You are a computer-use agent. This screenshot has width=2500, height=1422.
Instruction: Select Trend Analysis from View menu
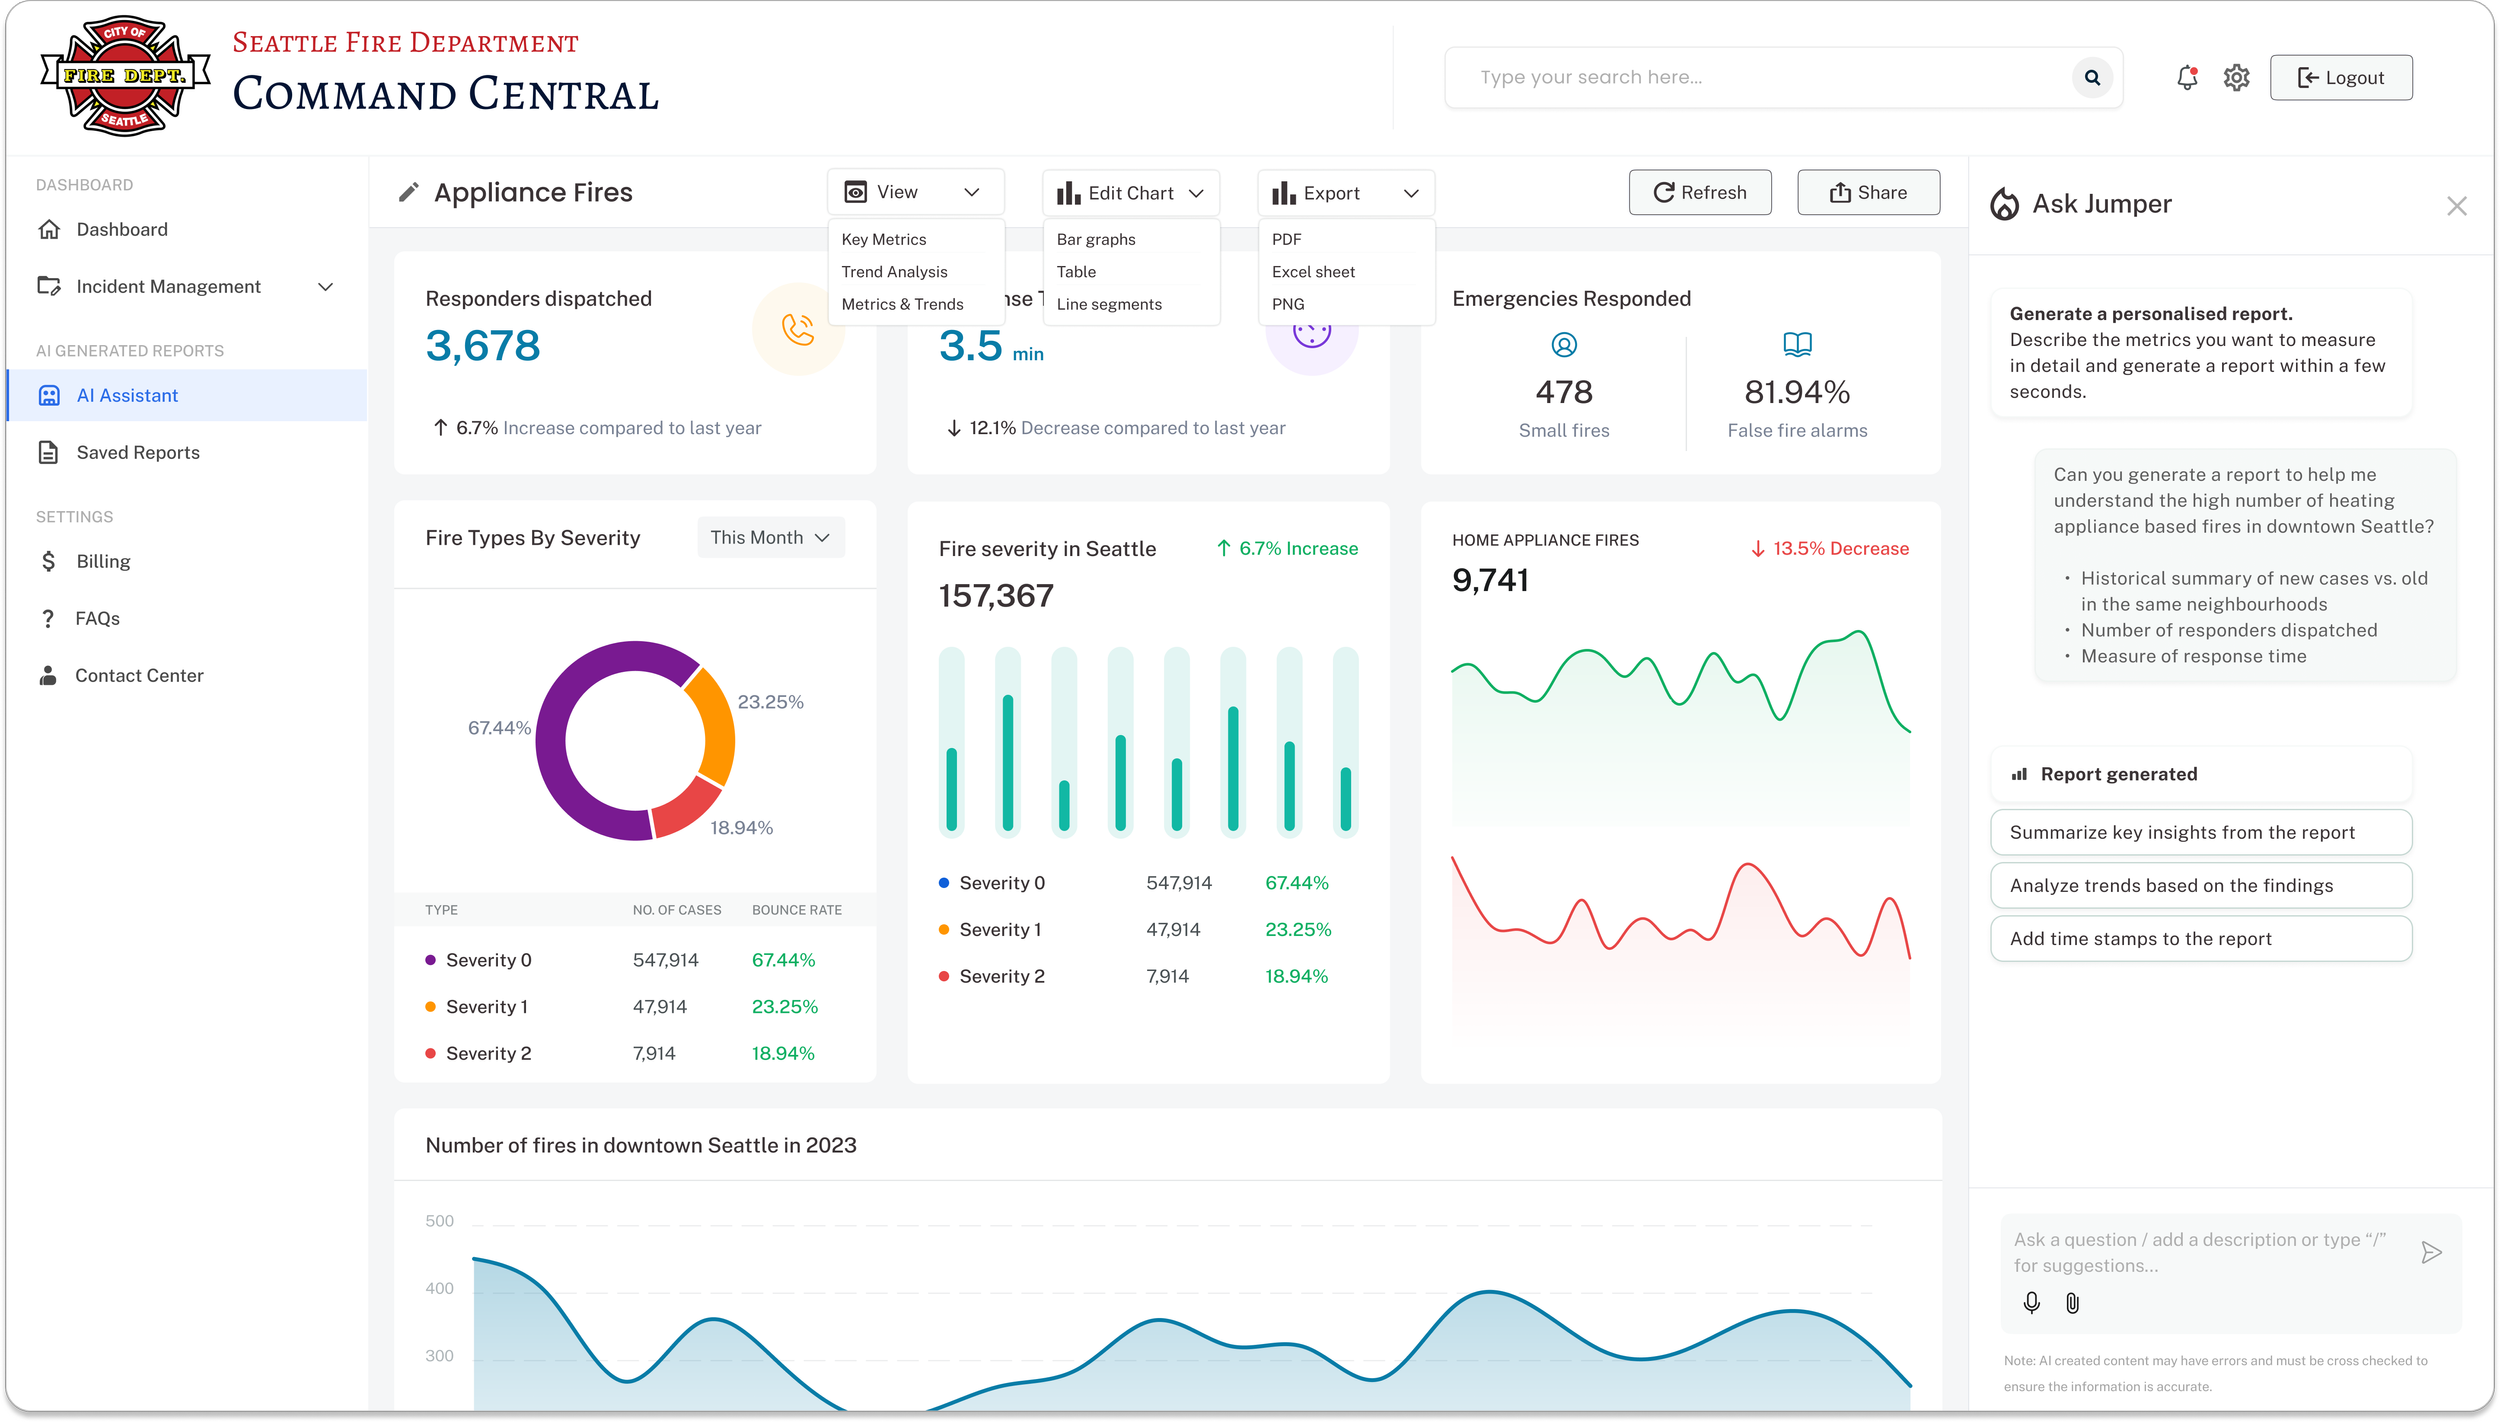tap(894, 271)
